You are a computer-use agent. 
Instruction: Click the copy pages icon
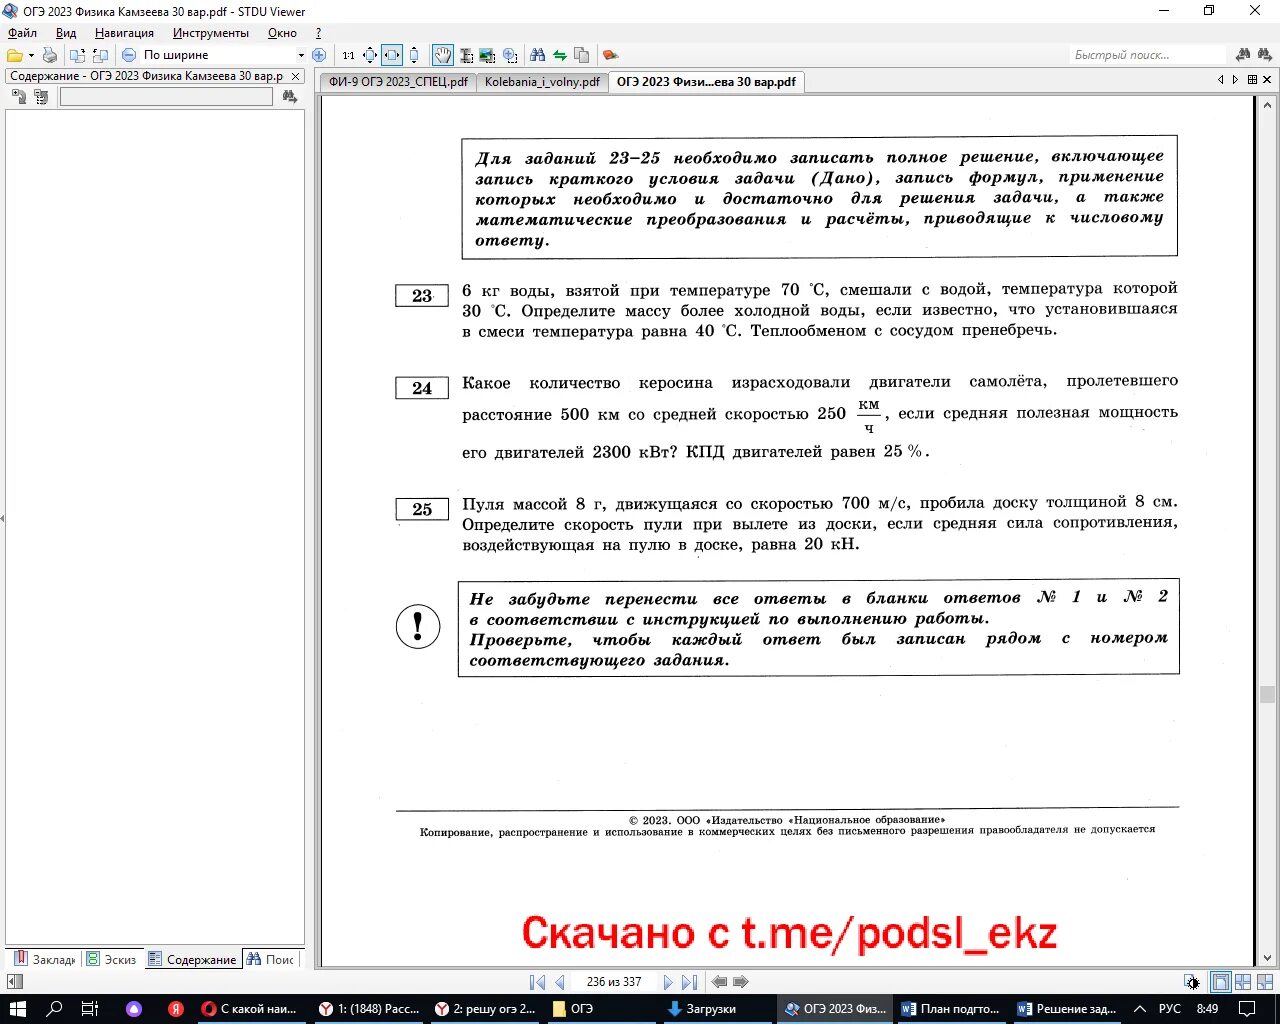(582, 55)
